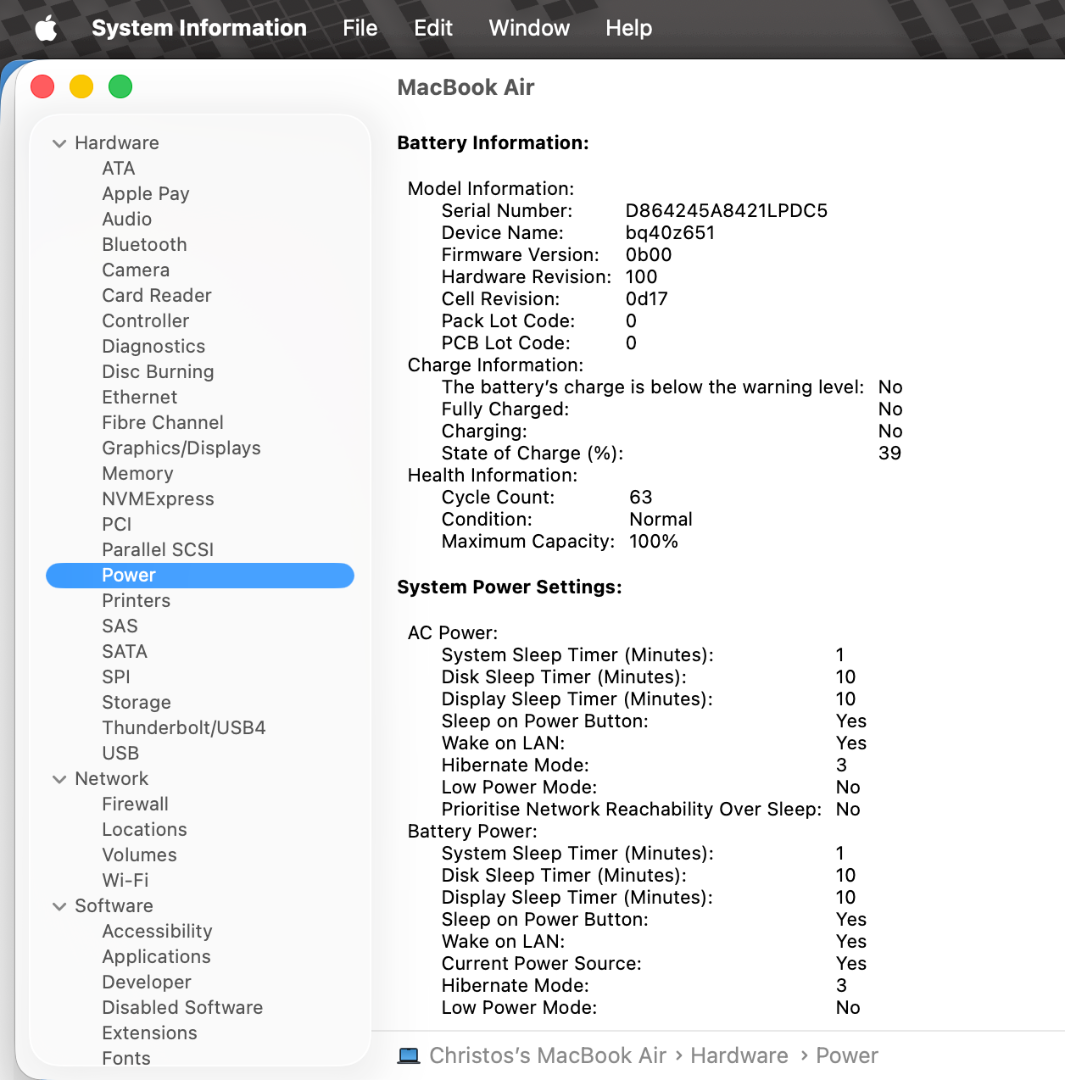Select Card Reader in the sidebar
The height and width of the screenshot is (1080, 1065).
click(x=156, y=295)
